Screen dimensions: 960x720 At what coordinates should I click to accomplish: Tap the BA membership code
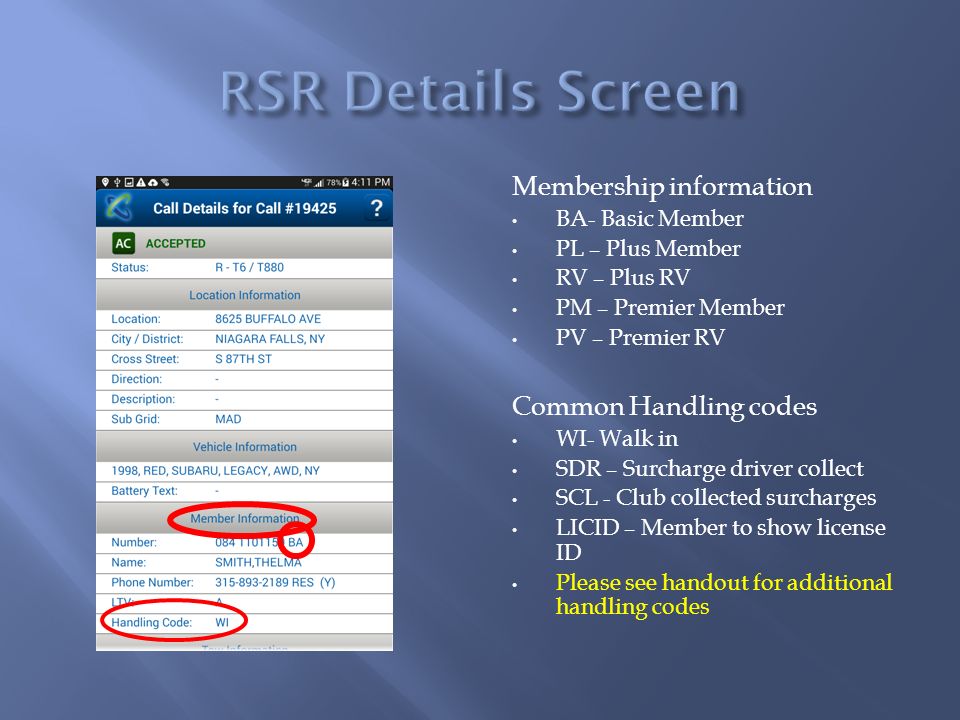pyautogui.click(x=296, y=542)
